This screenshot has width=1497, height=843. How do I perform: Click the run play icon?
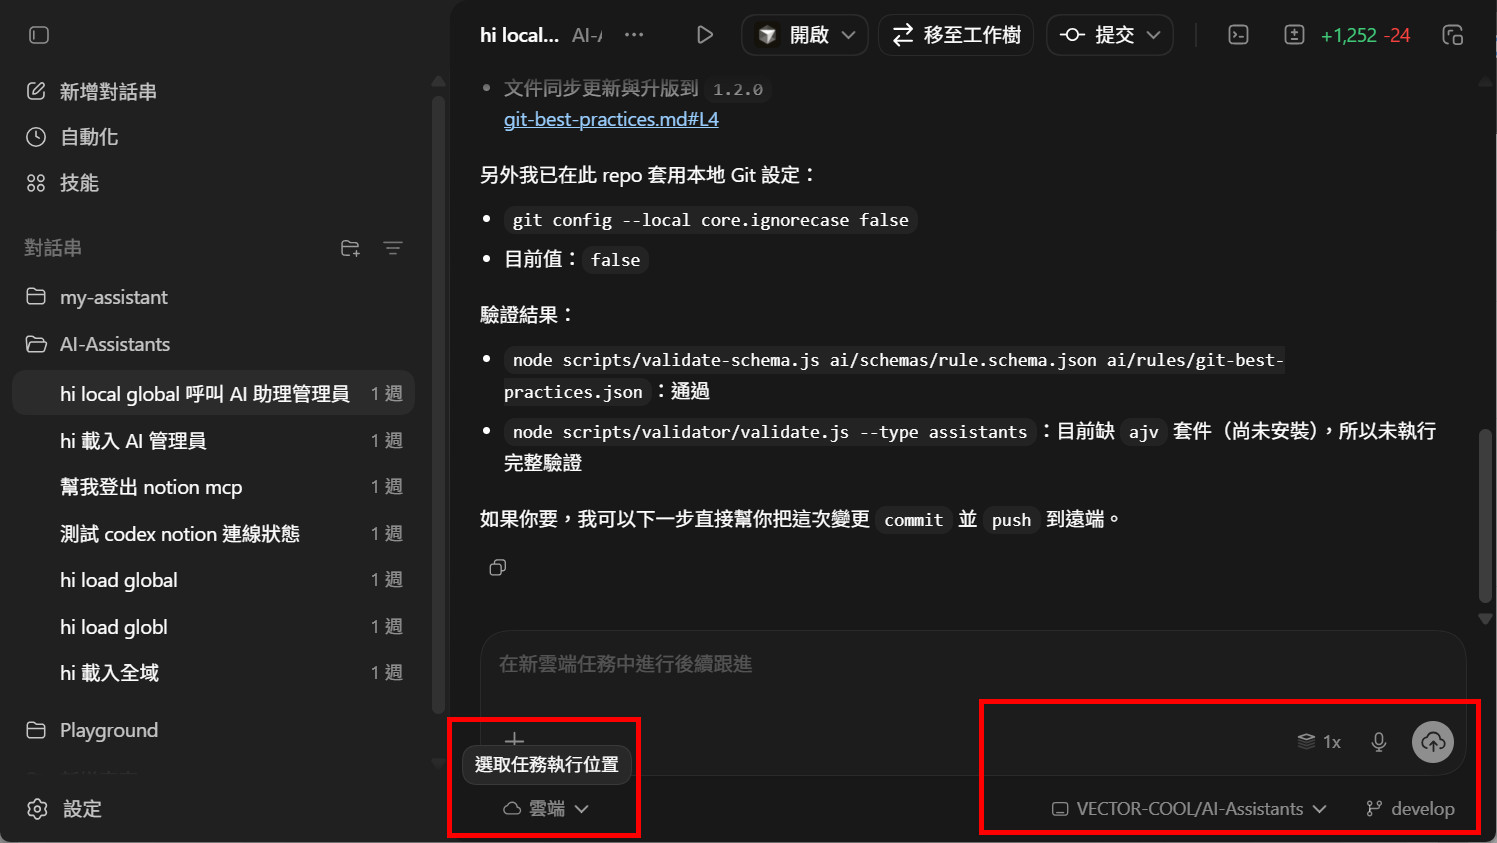click(705, 35)
